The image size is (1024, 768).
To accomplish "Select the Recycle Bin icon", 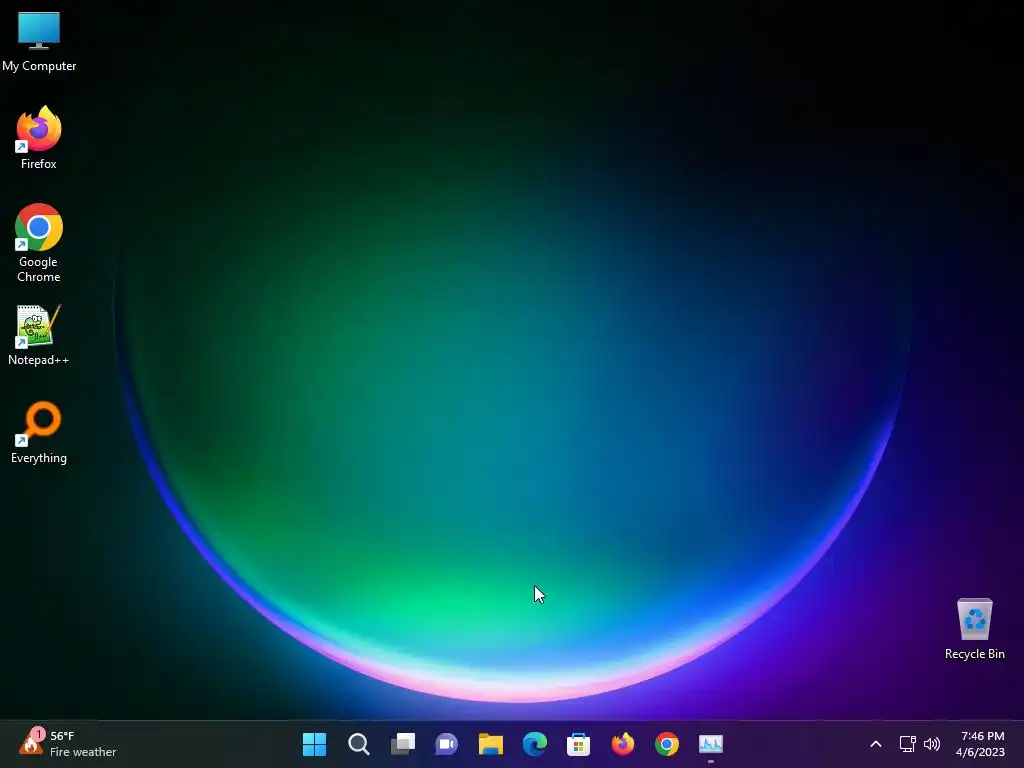I will 974,628.
